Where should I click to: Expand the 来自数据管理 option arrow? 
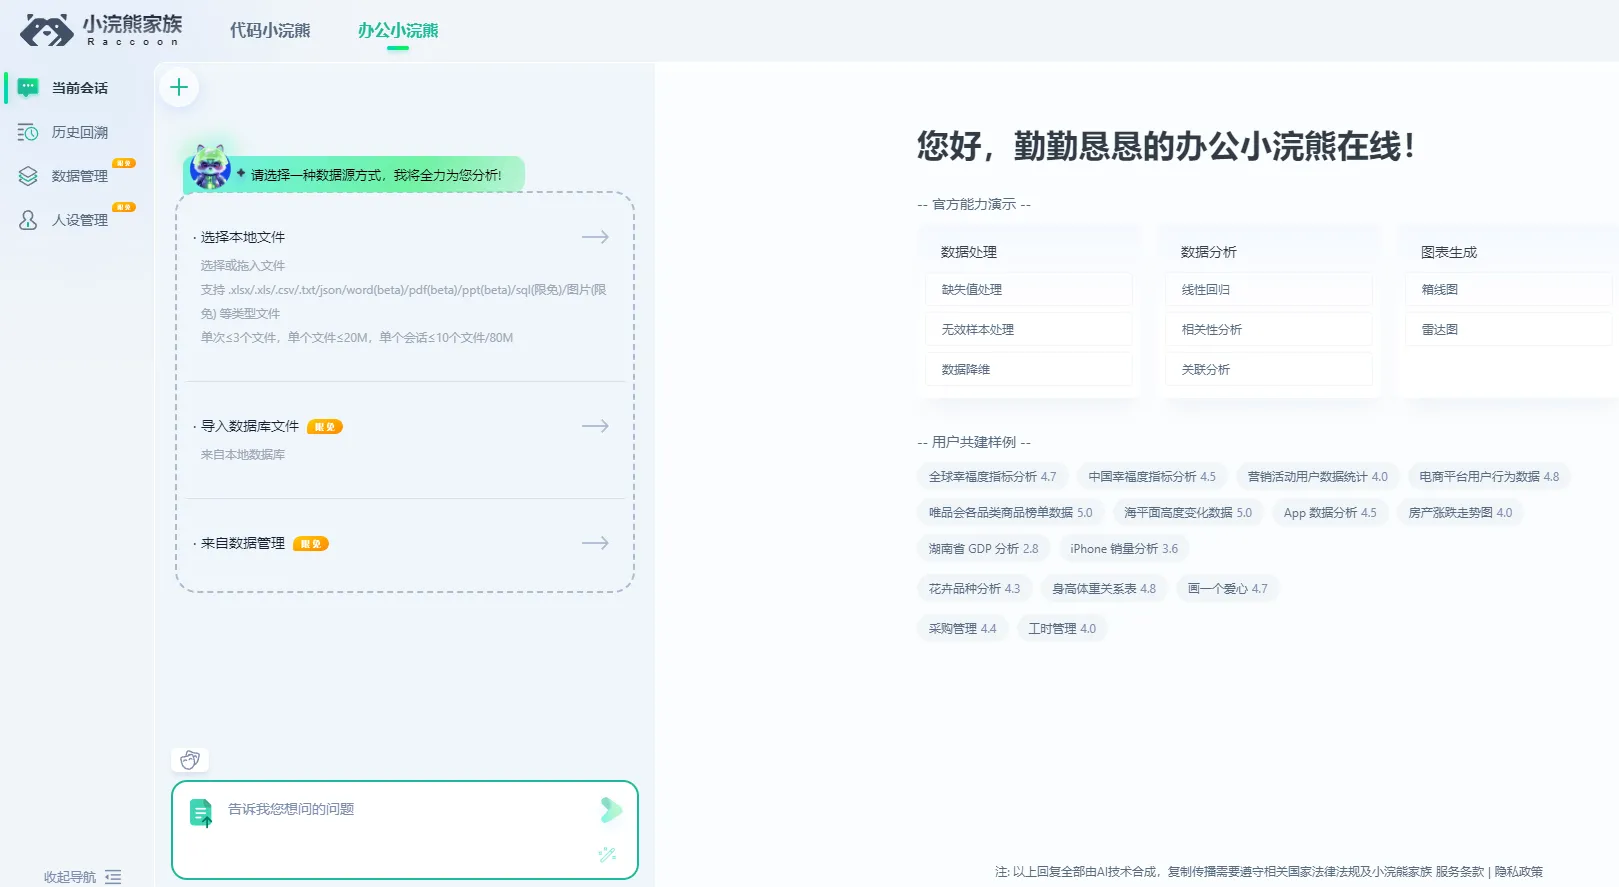(595, 543)
